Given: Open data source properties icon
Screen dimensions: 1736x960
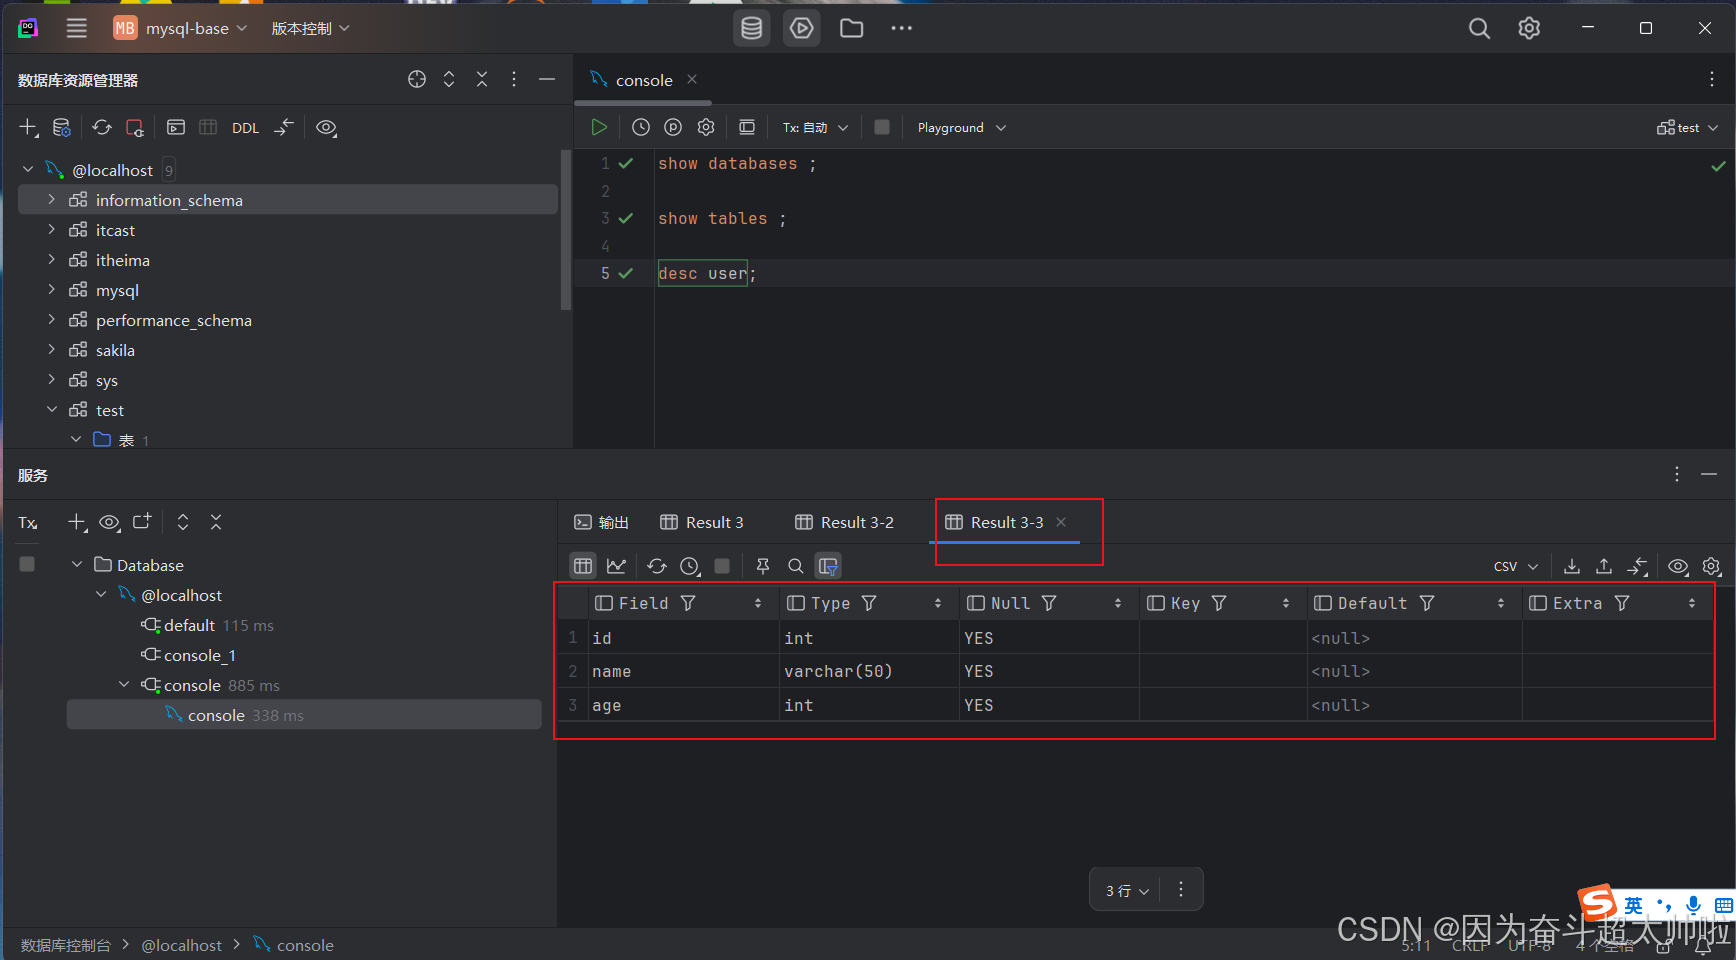Looking at the screenshot, I should (61, 127).
